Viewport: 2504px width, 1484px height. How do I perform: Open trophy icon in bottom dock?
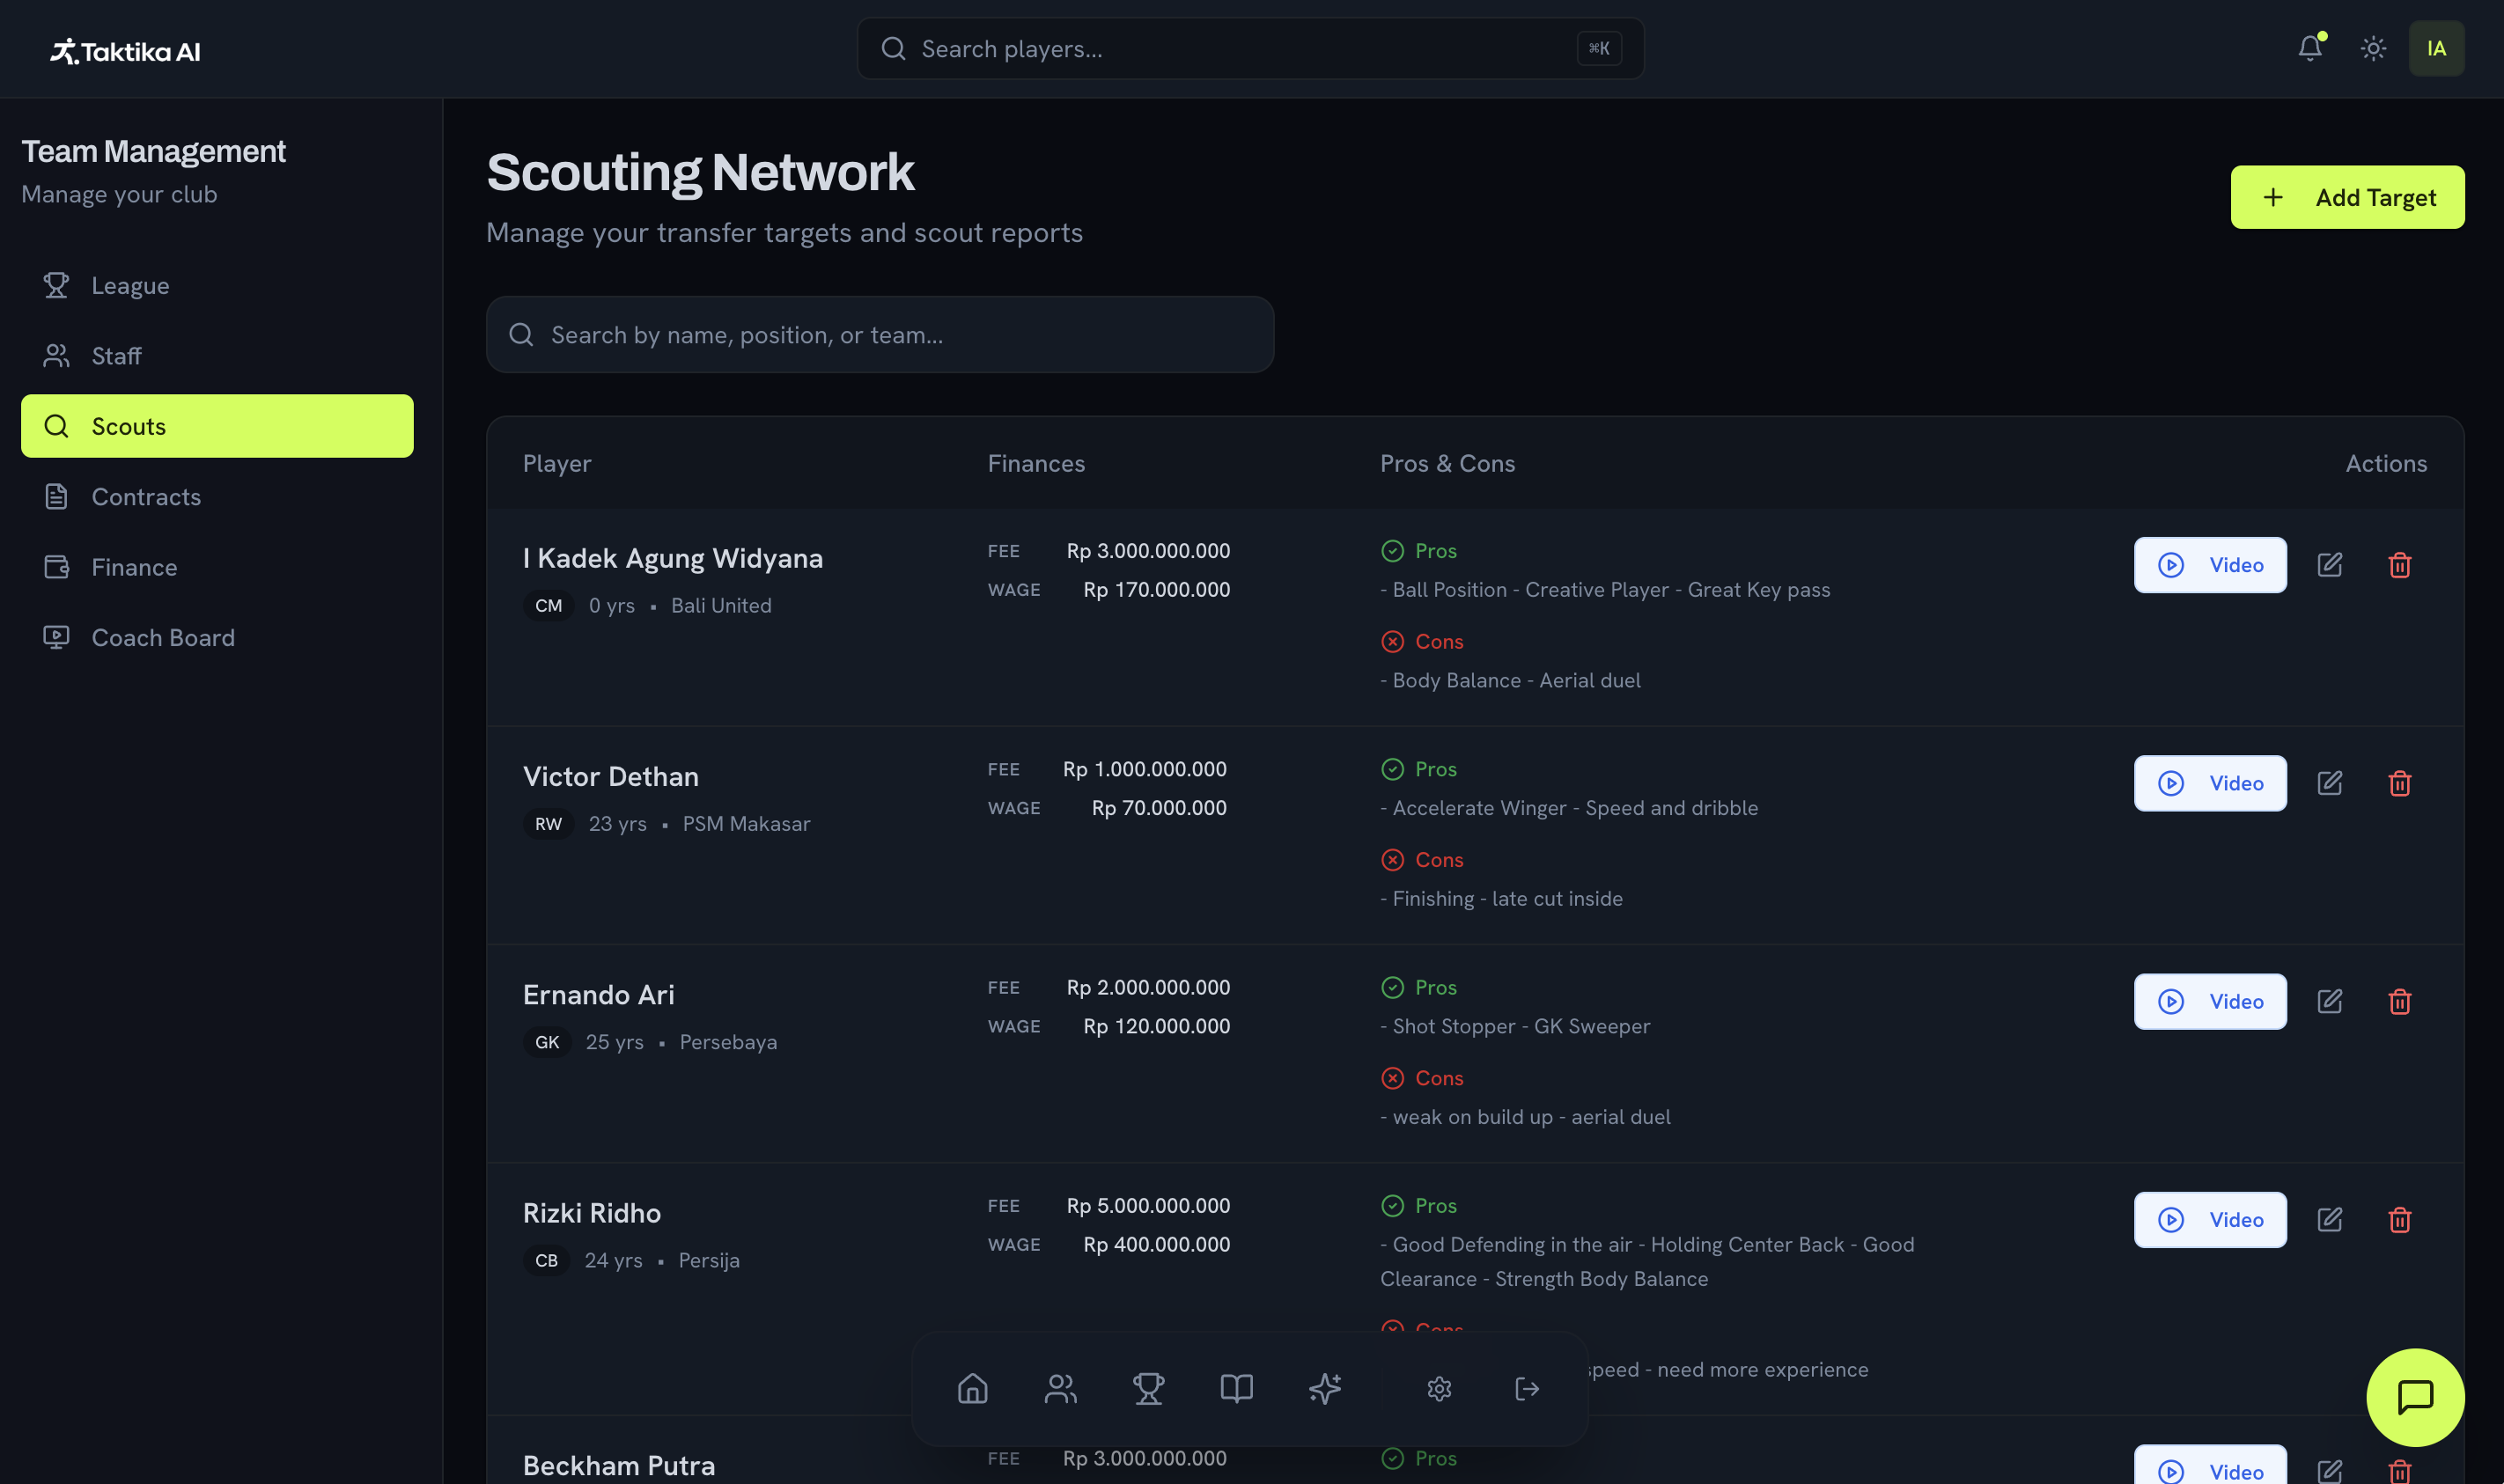pos(1148,1388)
